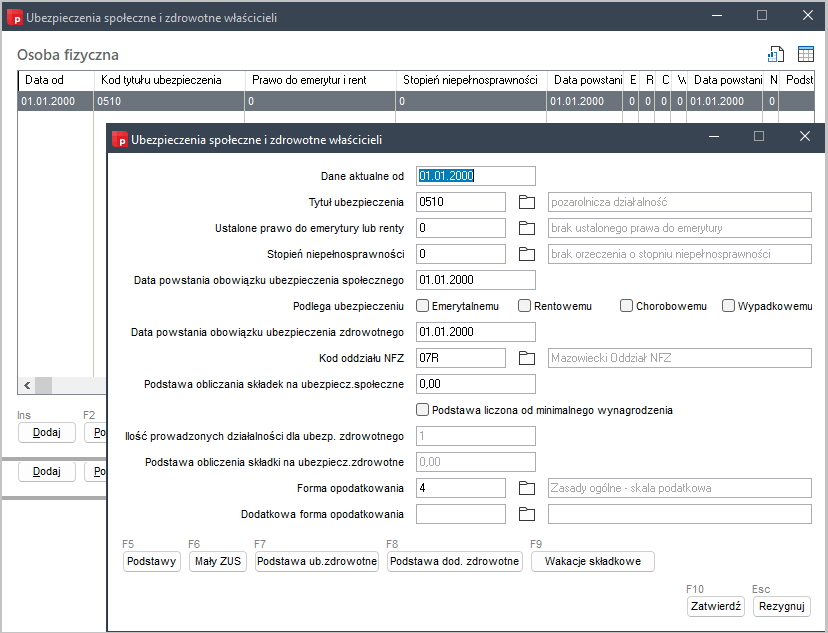828x633 pixels.
Task: Enable the Emerytalnemu checkbox
Action: [x=423, y=306]
